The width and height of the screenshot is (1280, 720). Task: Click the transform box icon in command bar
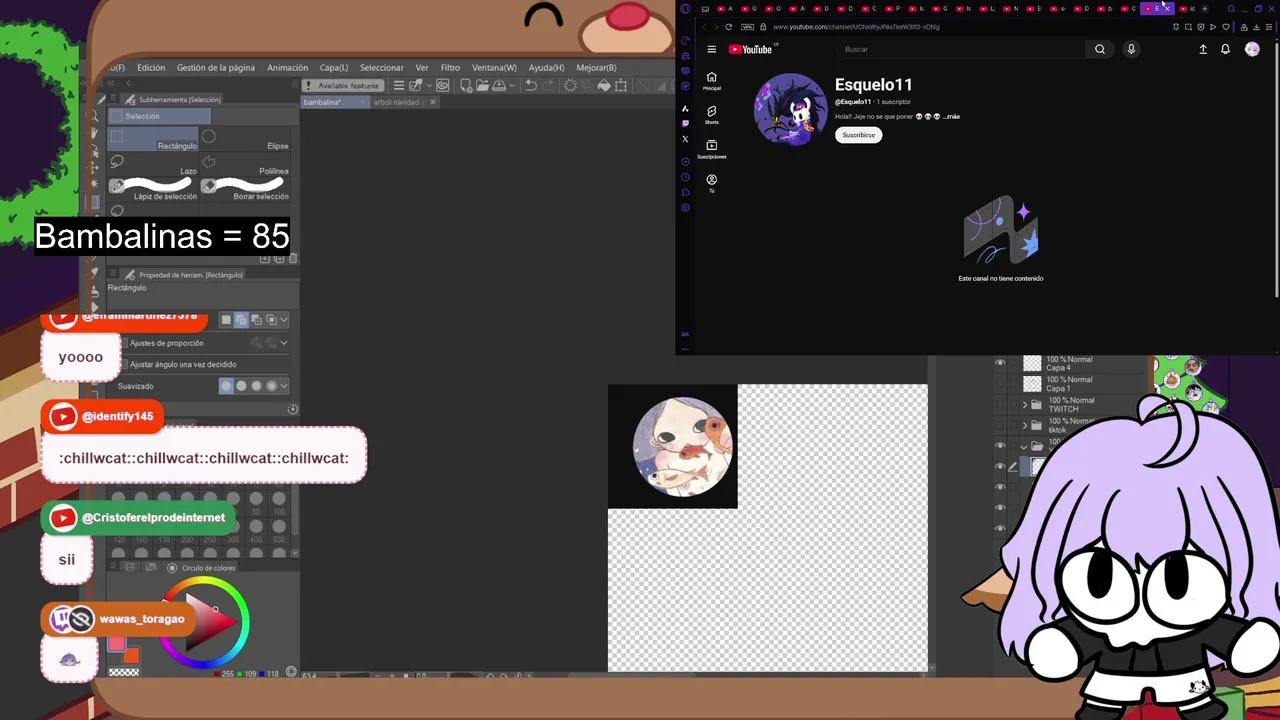(x=620, y=86)
